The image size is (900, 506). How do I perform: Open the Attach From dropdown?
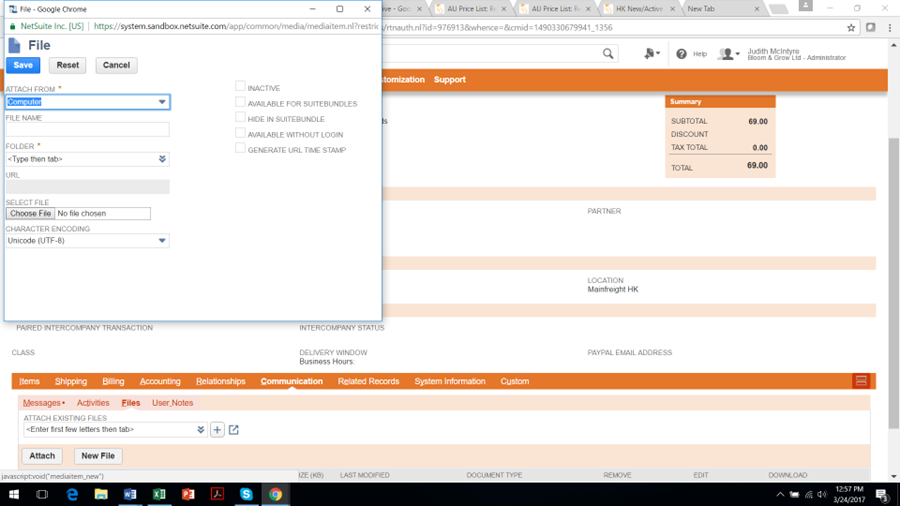click(x=162, y=102)
